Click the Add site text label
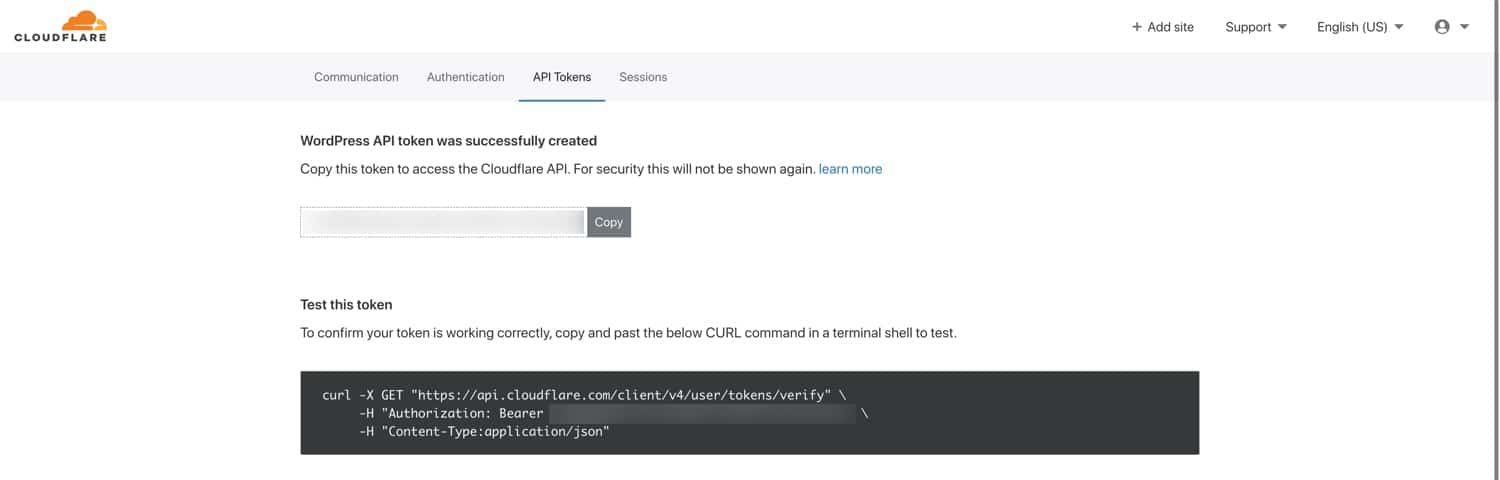The image size is (1500, 480). point(1170,27)
